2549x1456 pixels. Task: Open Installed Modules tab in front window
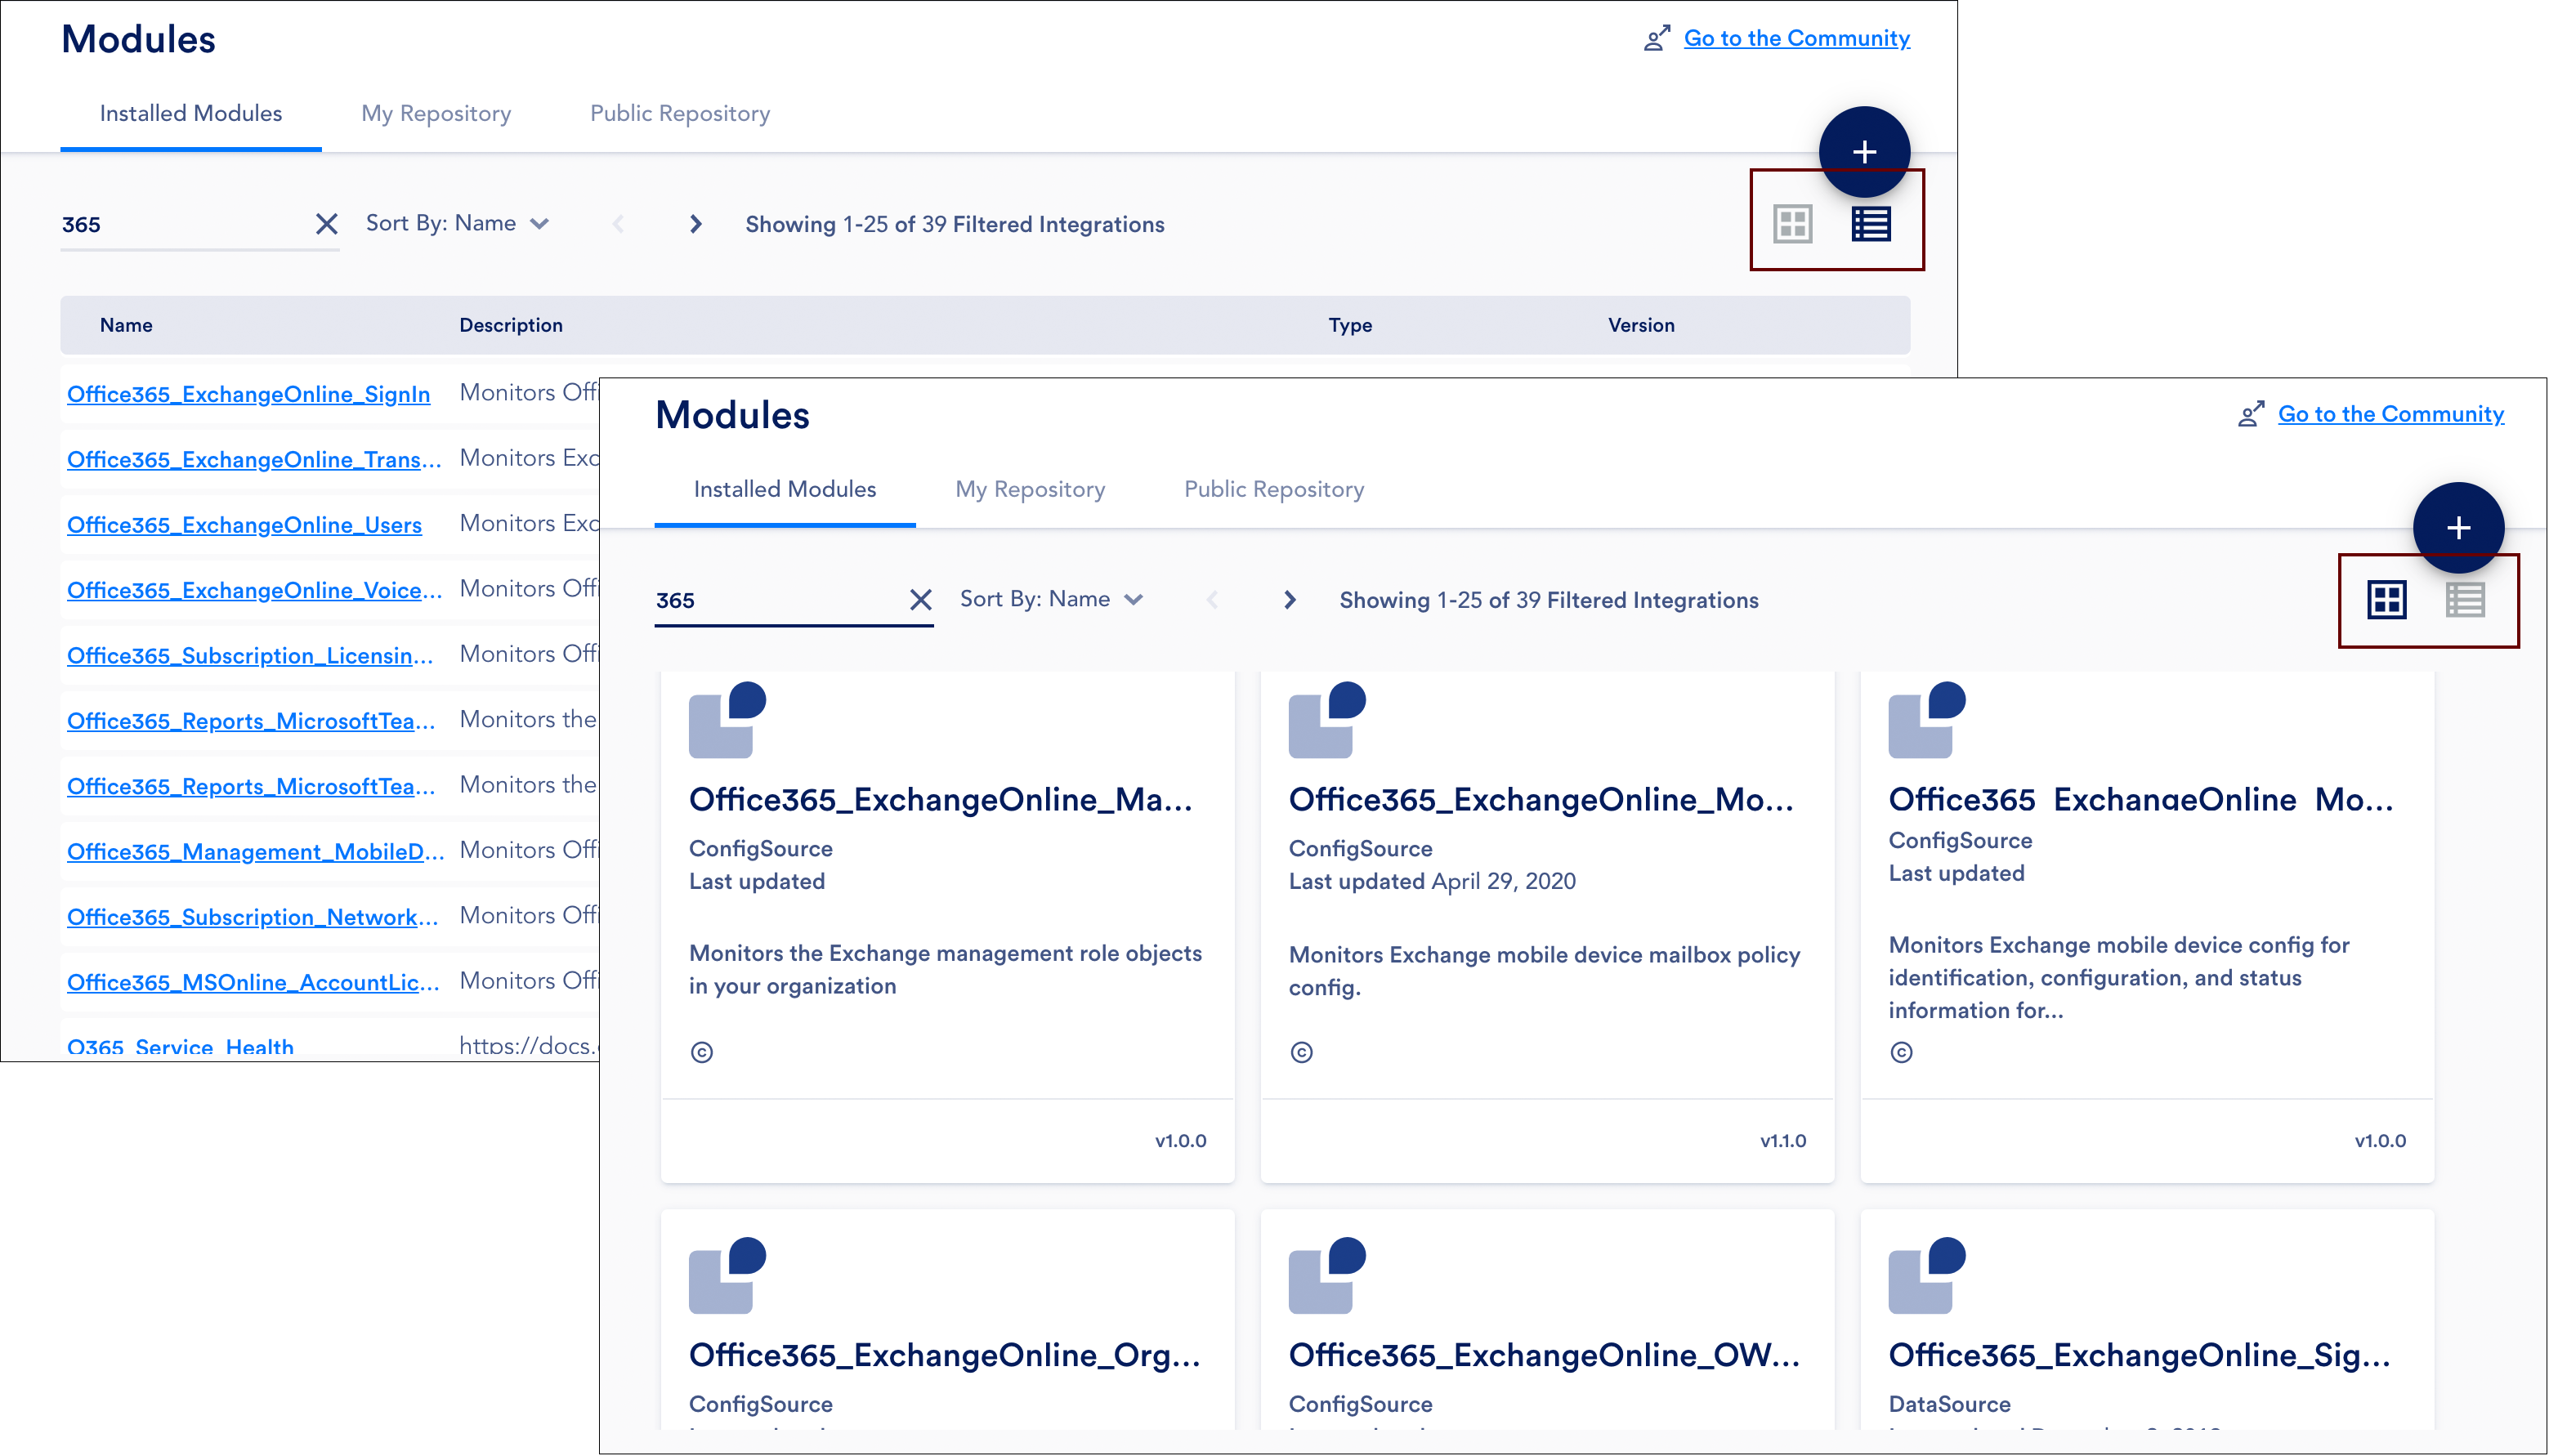coord(784,489)
